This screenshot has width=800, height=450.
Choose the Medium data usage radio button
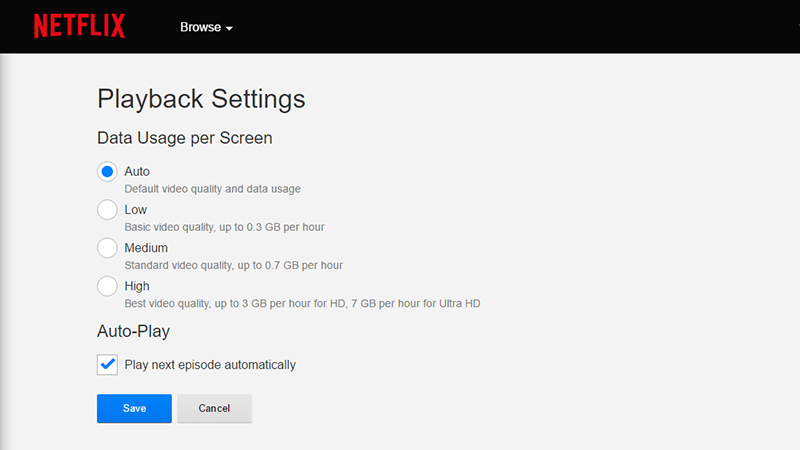(107, 248)
